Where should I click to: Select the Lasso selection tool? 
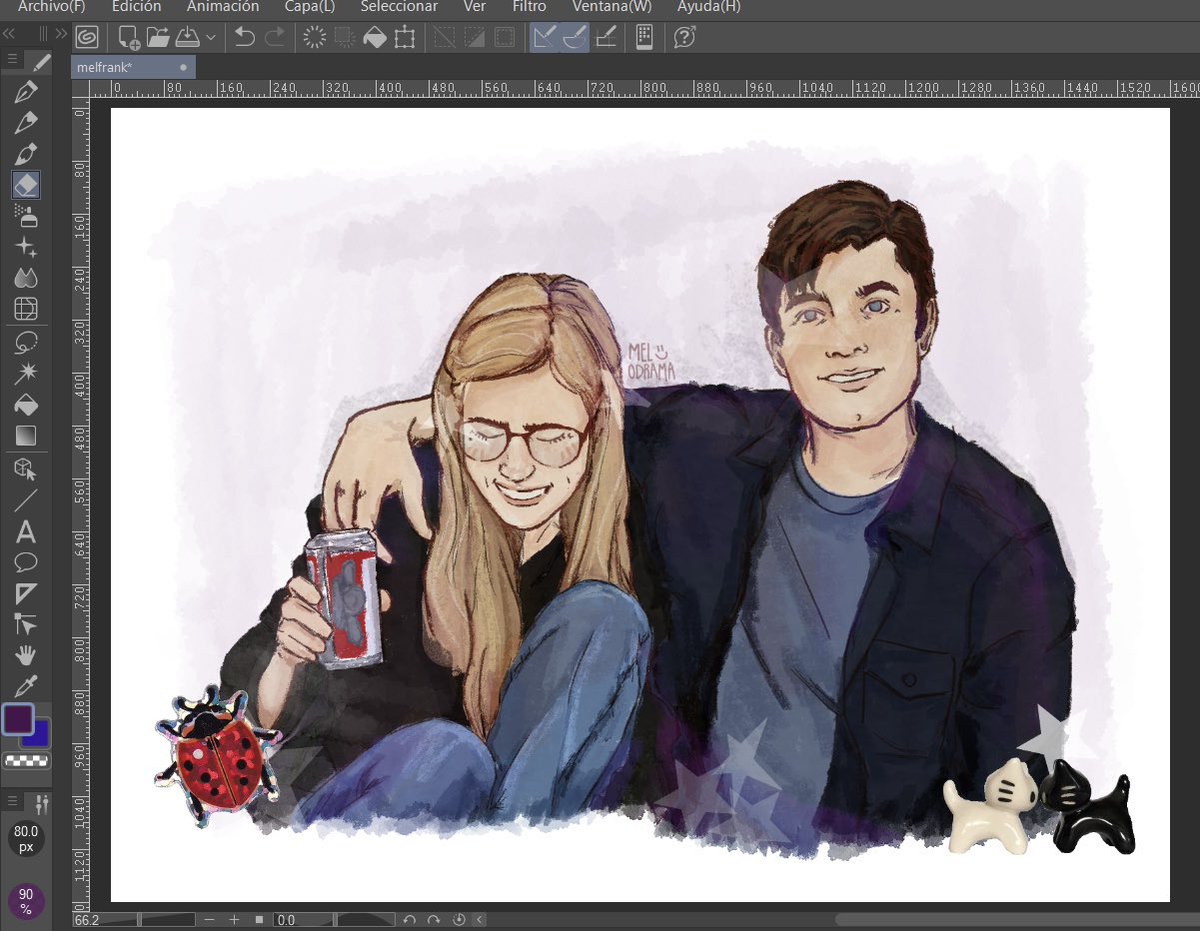(26, 343)
